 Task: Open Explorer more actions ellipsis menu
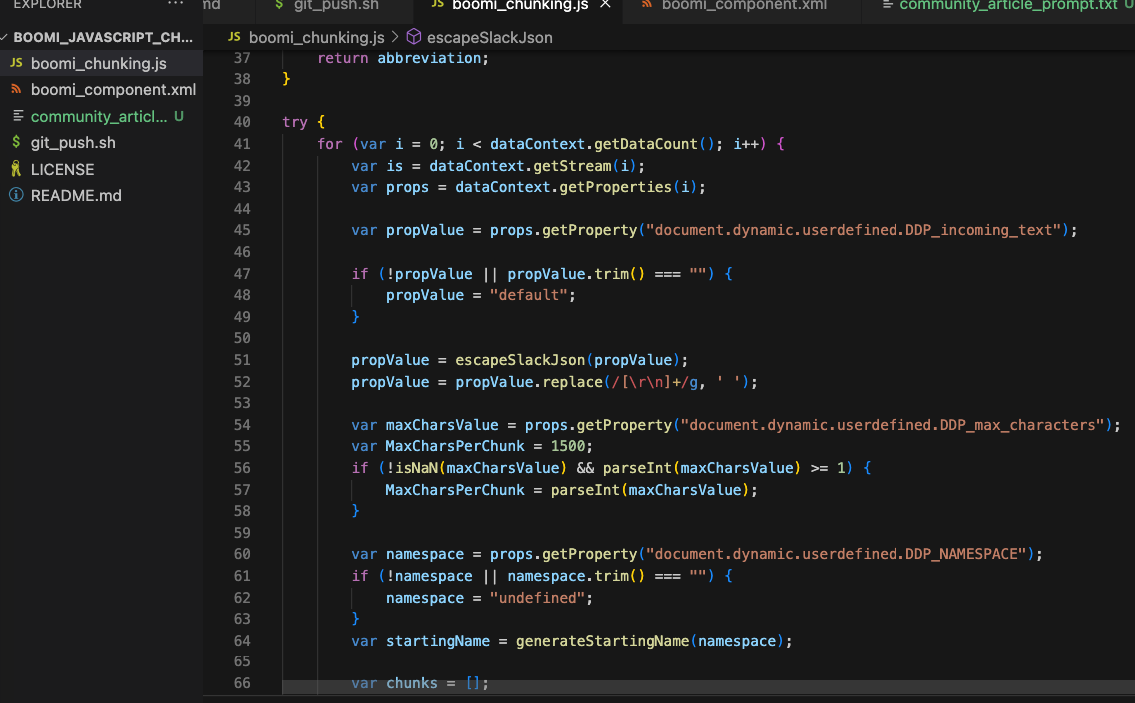pyautogui.click(x=176, y=5)
